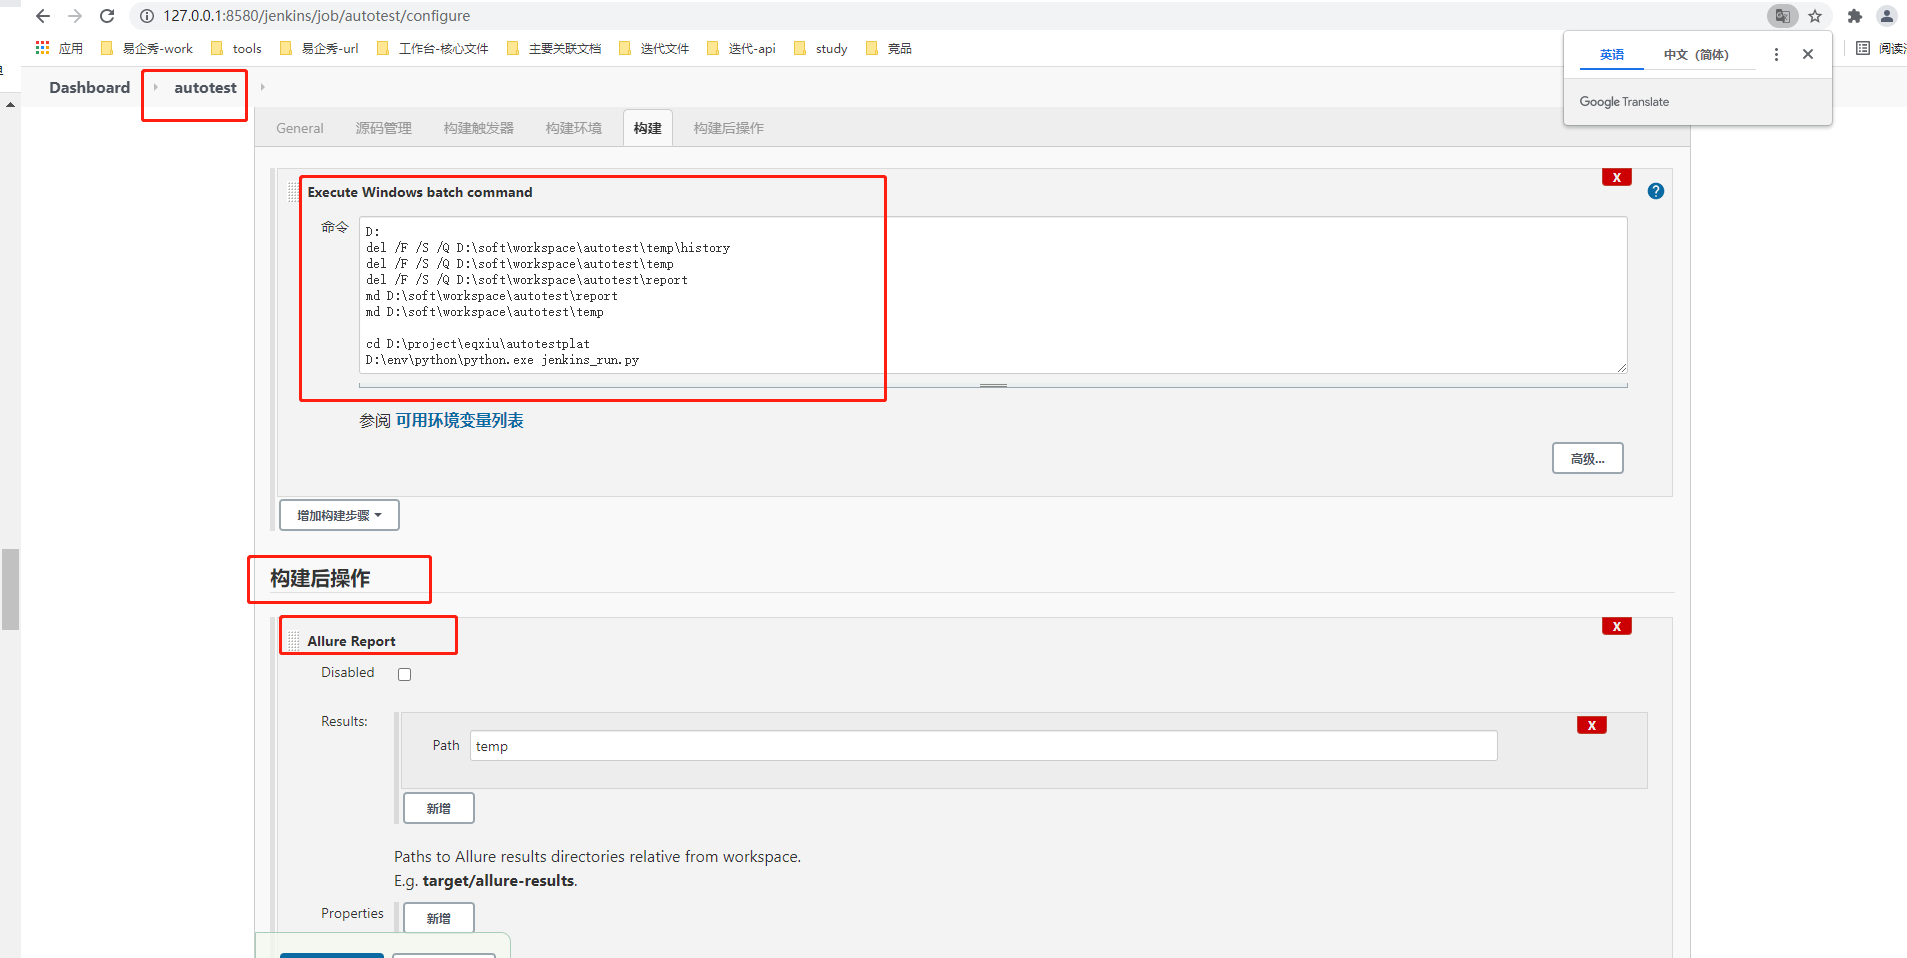Click the Google Translate icon in address bar
Image resolution: width=1907 pixels, height=958 pixels.
1782,16
